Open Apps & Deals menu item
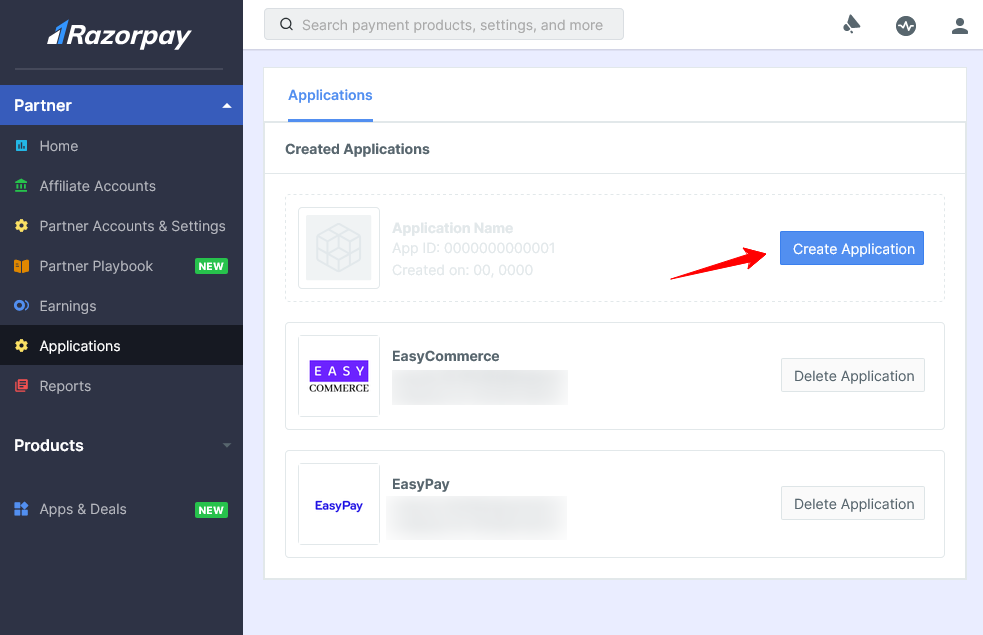The width and height of the screenshot is (983, 635). tap(122, 508)
